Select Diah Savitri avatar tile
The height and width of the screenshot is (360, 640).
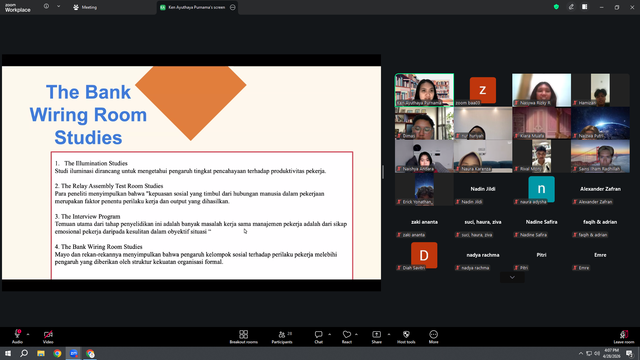click(x=424, y=256)
